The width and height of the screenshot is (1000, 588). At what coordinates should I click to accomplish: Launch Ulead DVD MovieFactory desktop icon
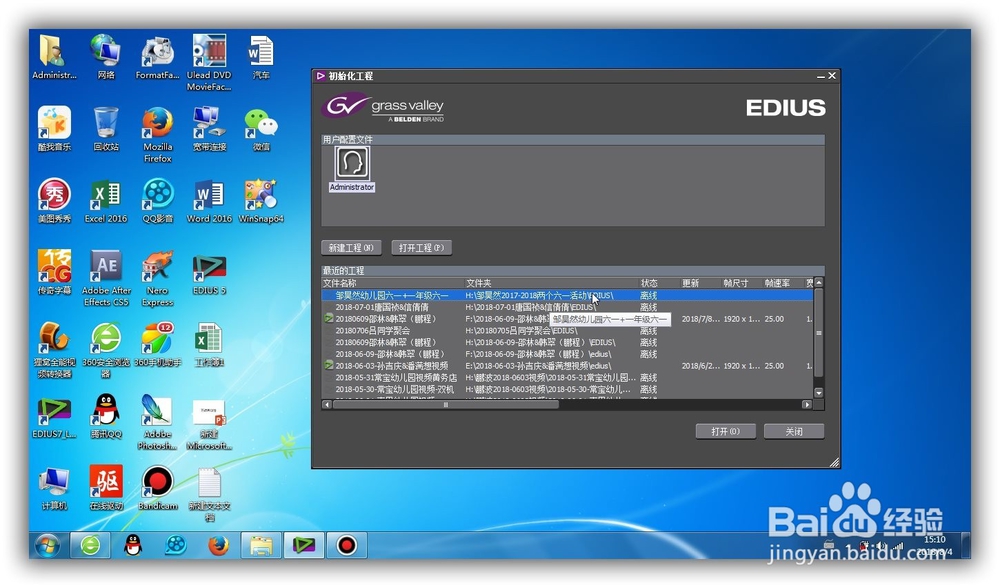point(209,62)
